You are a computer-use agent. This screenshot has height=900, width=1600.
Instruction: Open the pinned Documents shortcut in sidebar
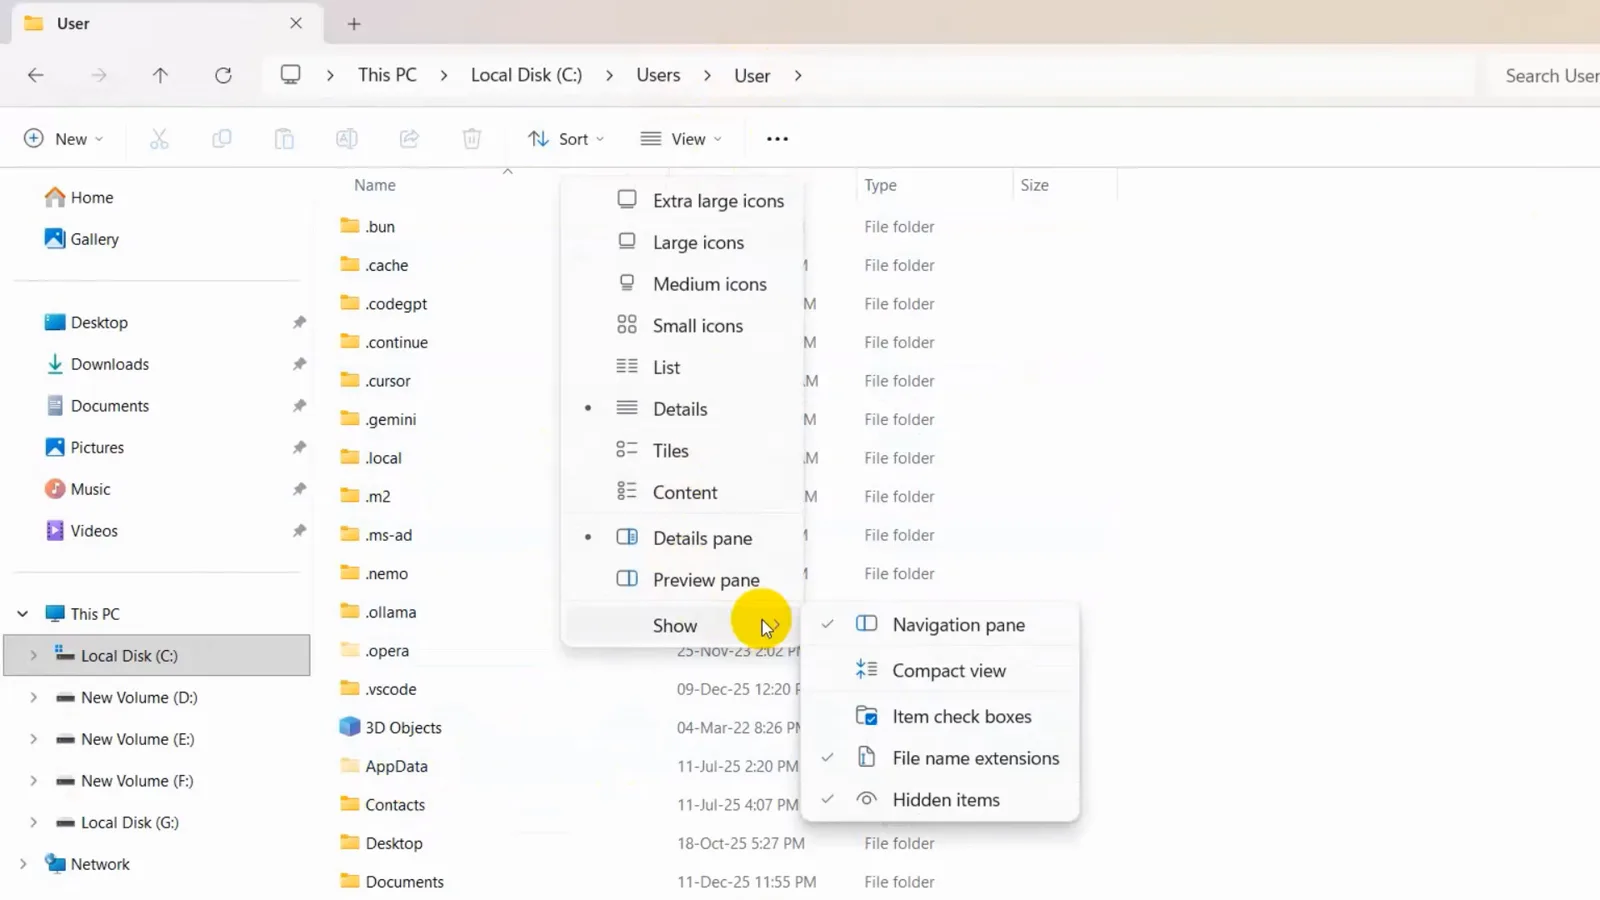[x=97, y=406]
